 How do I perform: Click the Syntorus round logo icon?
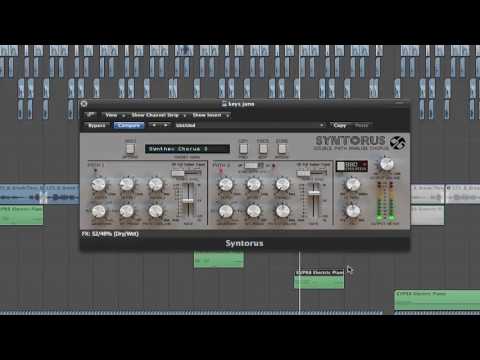pos(398,143)
